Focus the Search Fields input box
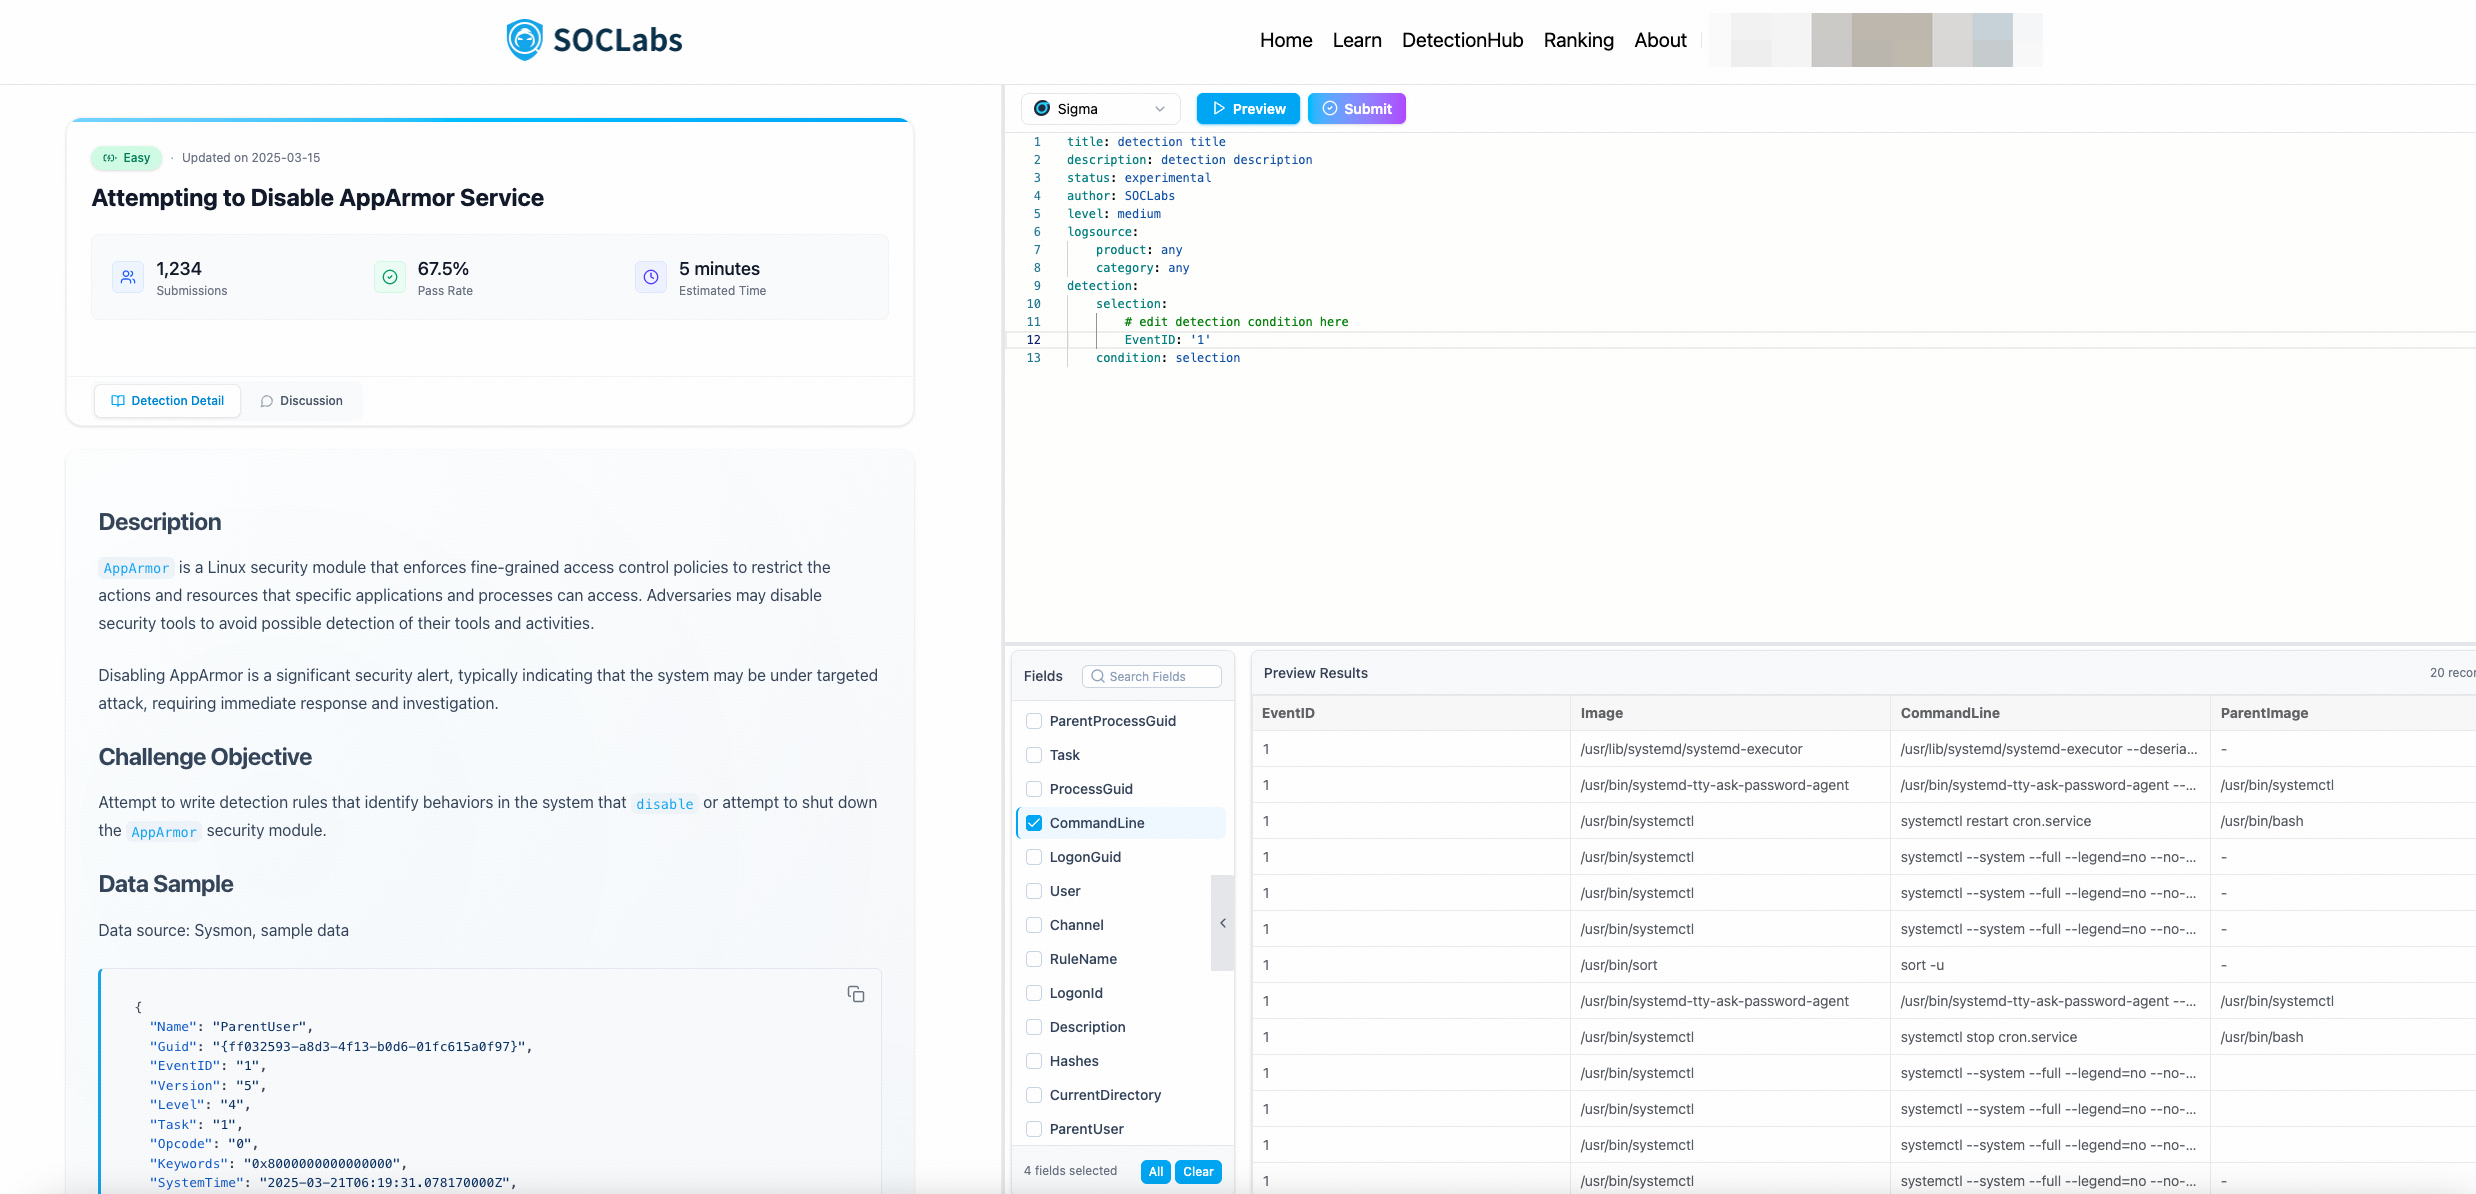The width and height of the screenshot is (2476, 1194). click(x=1162, y=677)
